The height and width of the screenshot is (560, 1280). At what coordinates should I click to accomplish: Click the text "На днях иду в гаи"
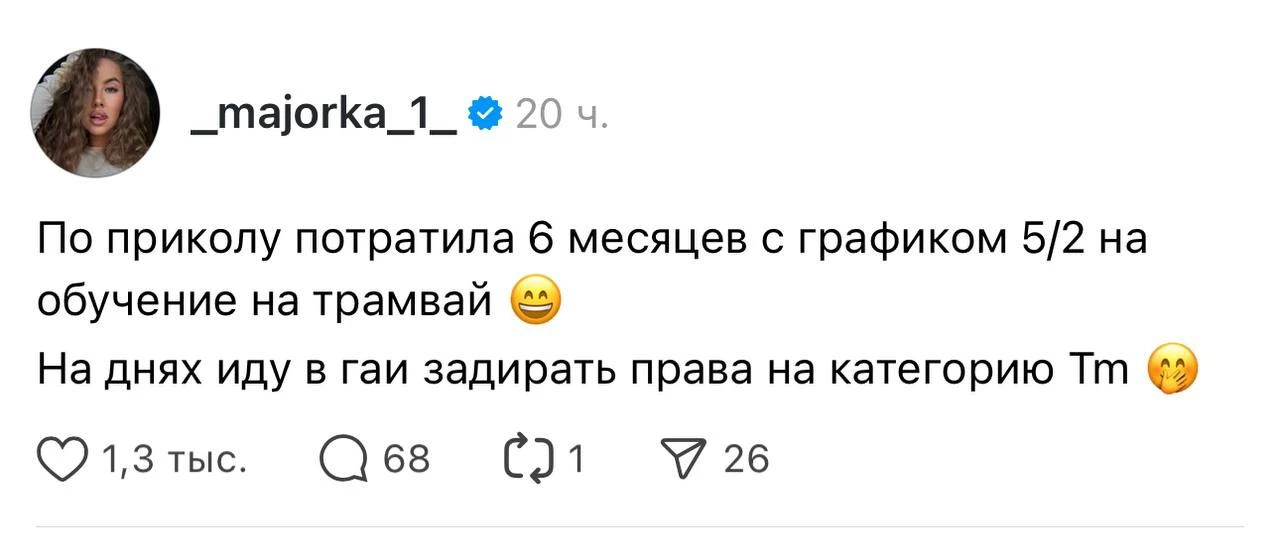pyautogui.click(x=224, y=370)
